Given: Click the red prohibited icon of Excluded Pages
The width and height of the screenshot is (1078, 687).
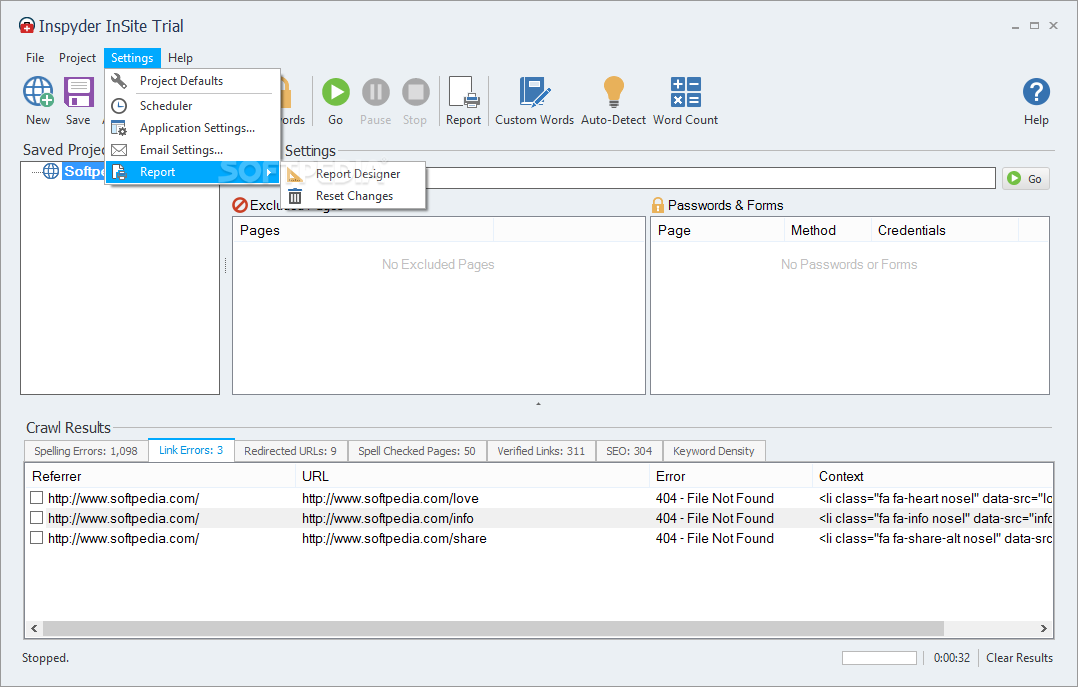Looking at the screenshot, I should 240,205.
